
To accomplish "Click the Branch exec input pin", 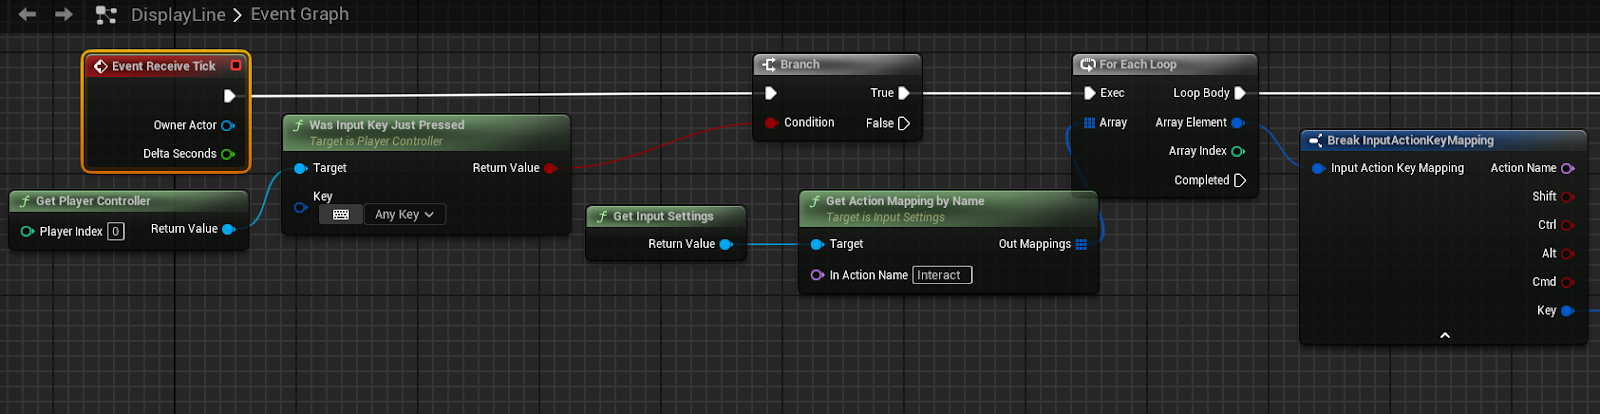I will pyautogui.click(x=770, y=93).
